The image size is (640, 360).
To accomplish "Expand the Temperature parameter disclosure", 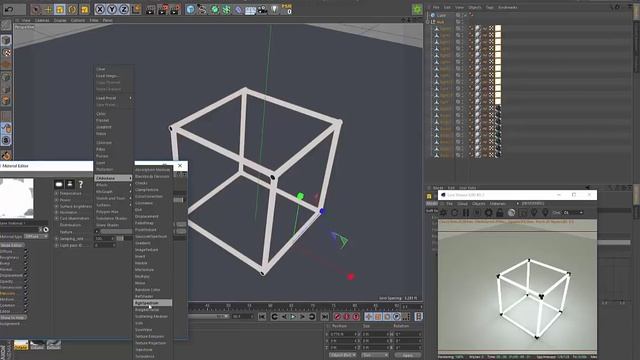I will 56,193.
